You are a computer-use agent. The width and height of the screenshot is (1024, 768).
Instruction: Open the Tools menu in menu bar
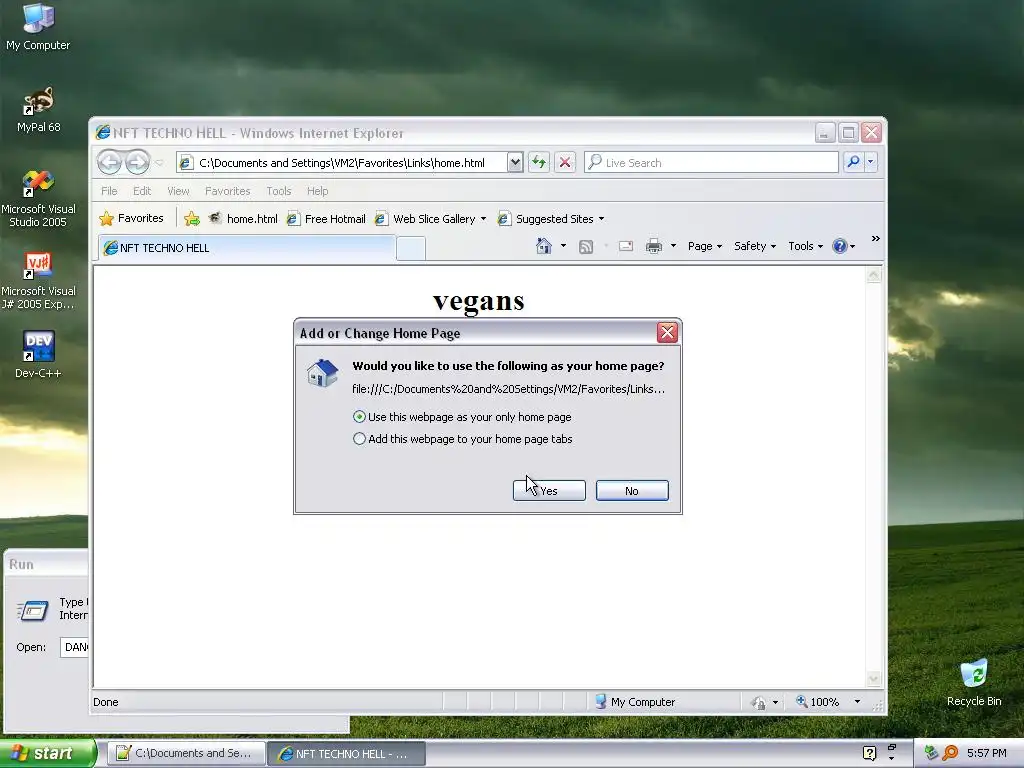click(278, 191)
